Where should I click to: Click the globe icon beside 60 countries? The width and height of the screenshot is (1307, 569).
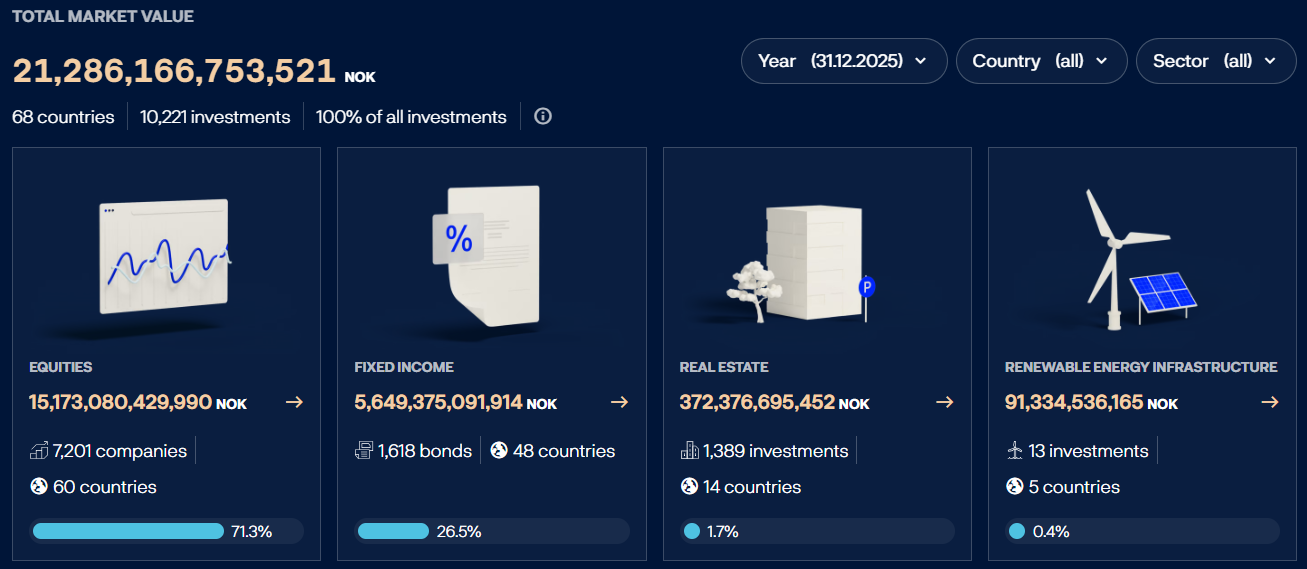tap(39, 487)
